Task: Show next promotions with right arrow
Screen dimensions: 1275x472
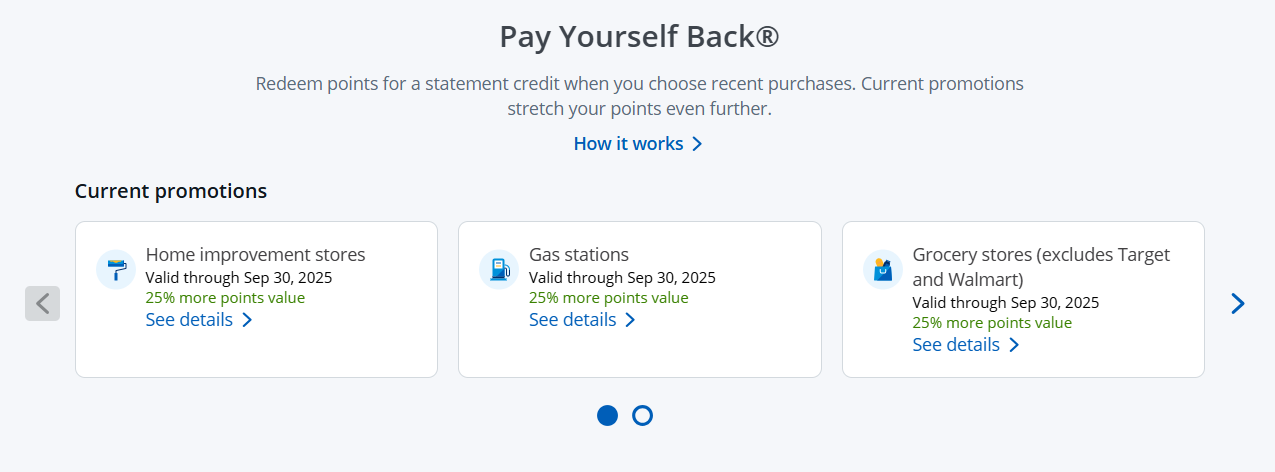Action: (1237, 303)
